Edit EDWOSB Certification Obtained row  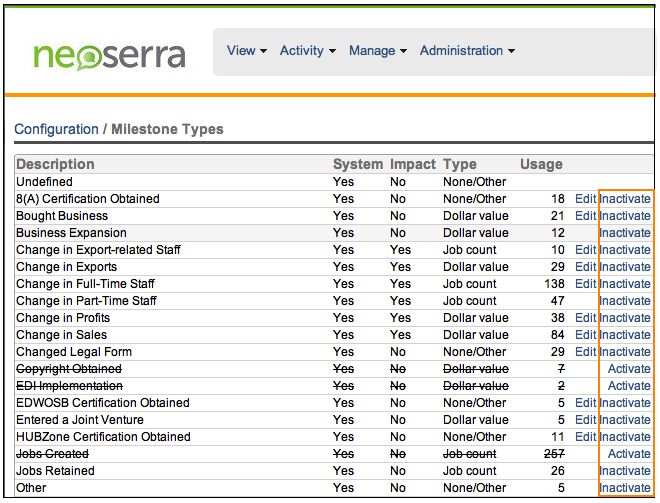tap(585, 403)
